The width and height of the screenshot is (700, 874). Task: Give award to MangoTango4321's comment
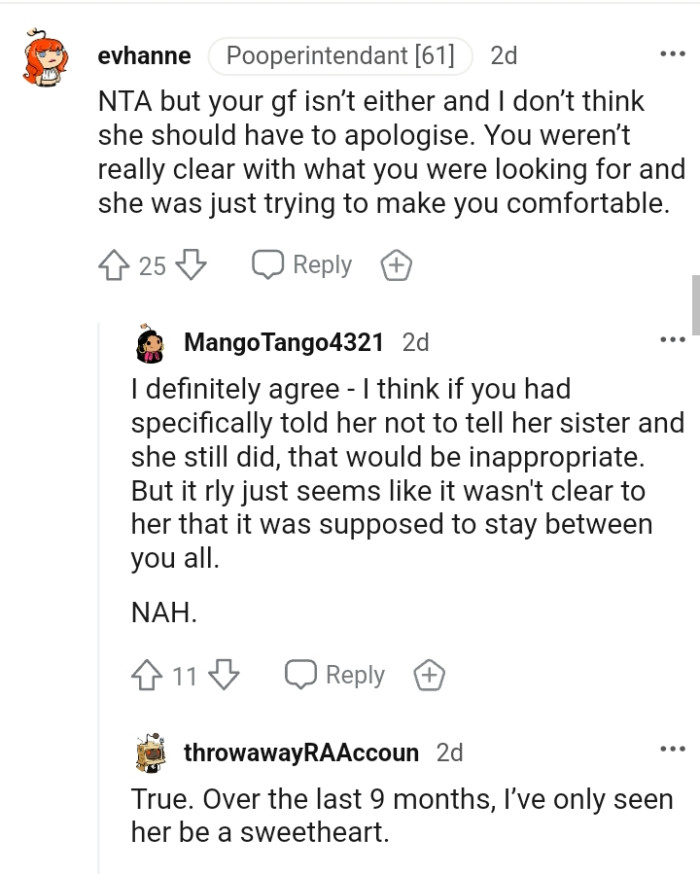click(x=430, y=676)
